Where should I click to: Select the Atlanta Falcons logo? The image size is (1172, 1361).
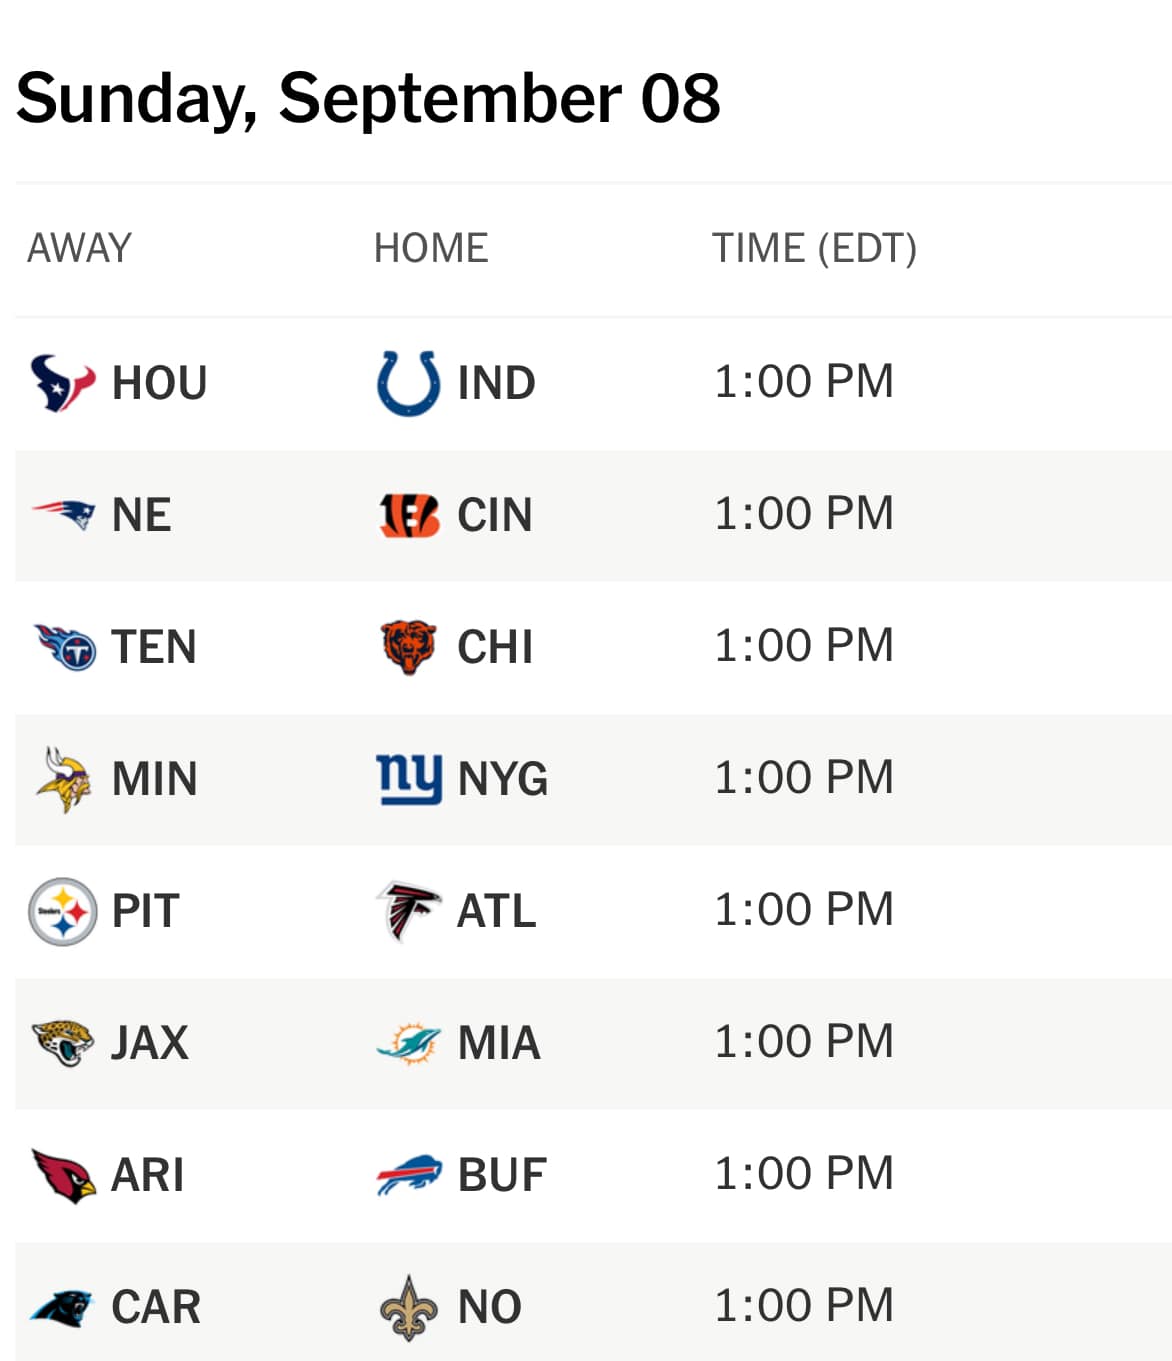tap(408, 911)
